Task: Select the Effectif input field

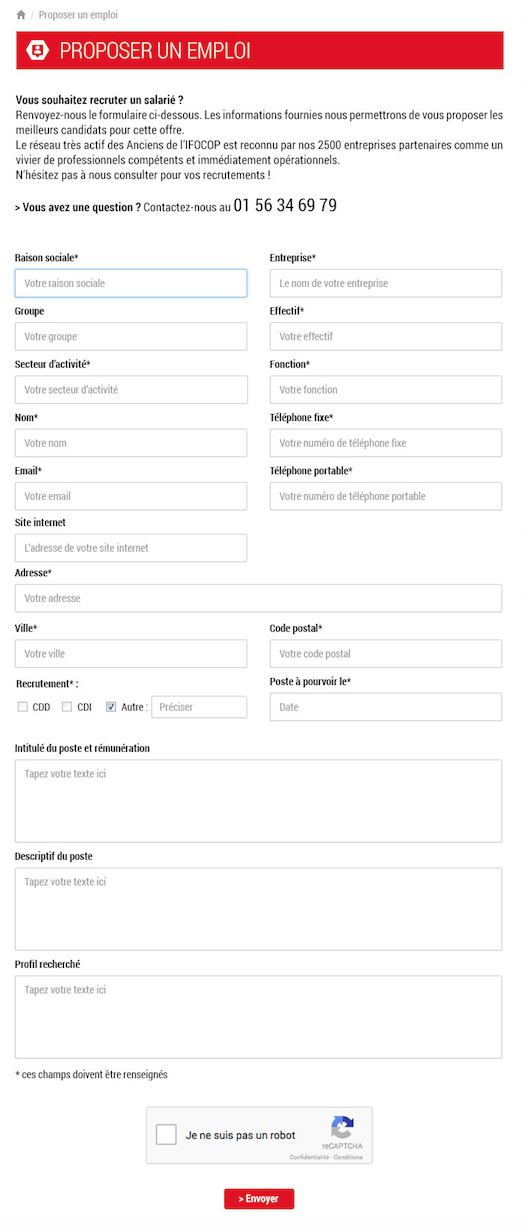Action: [386, 336]
